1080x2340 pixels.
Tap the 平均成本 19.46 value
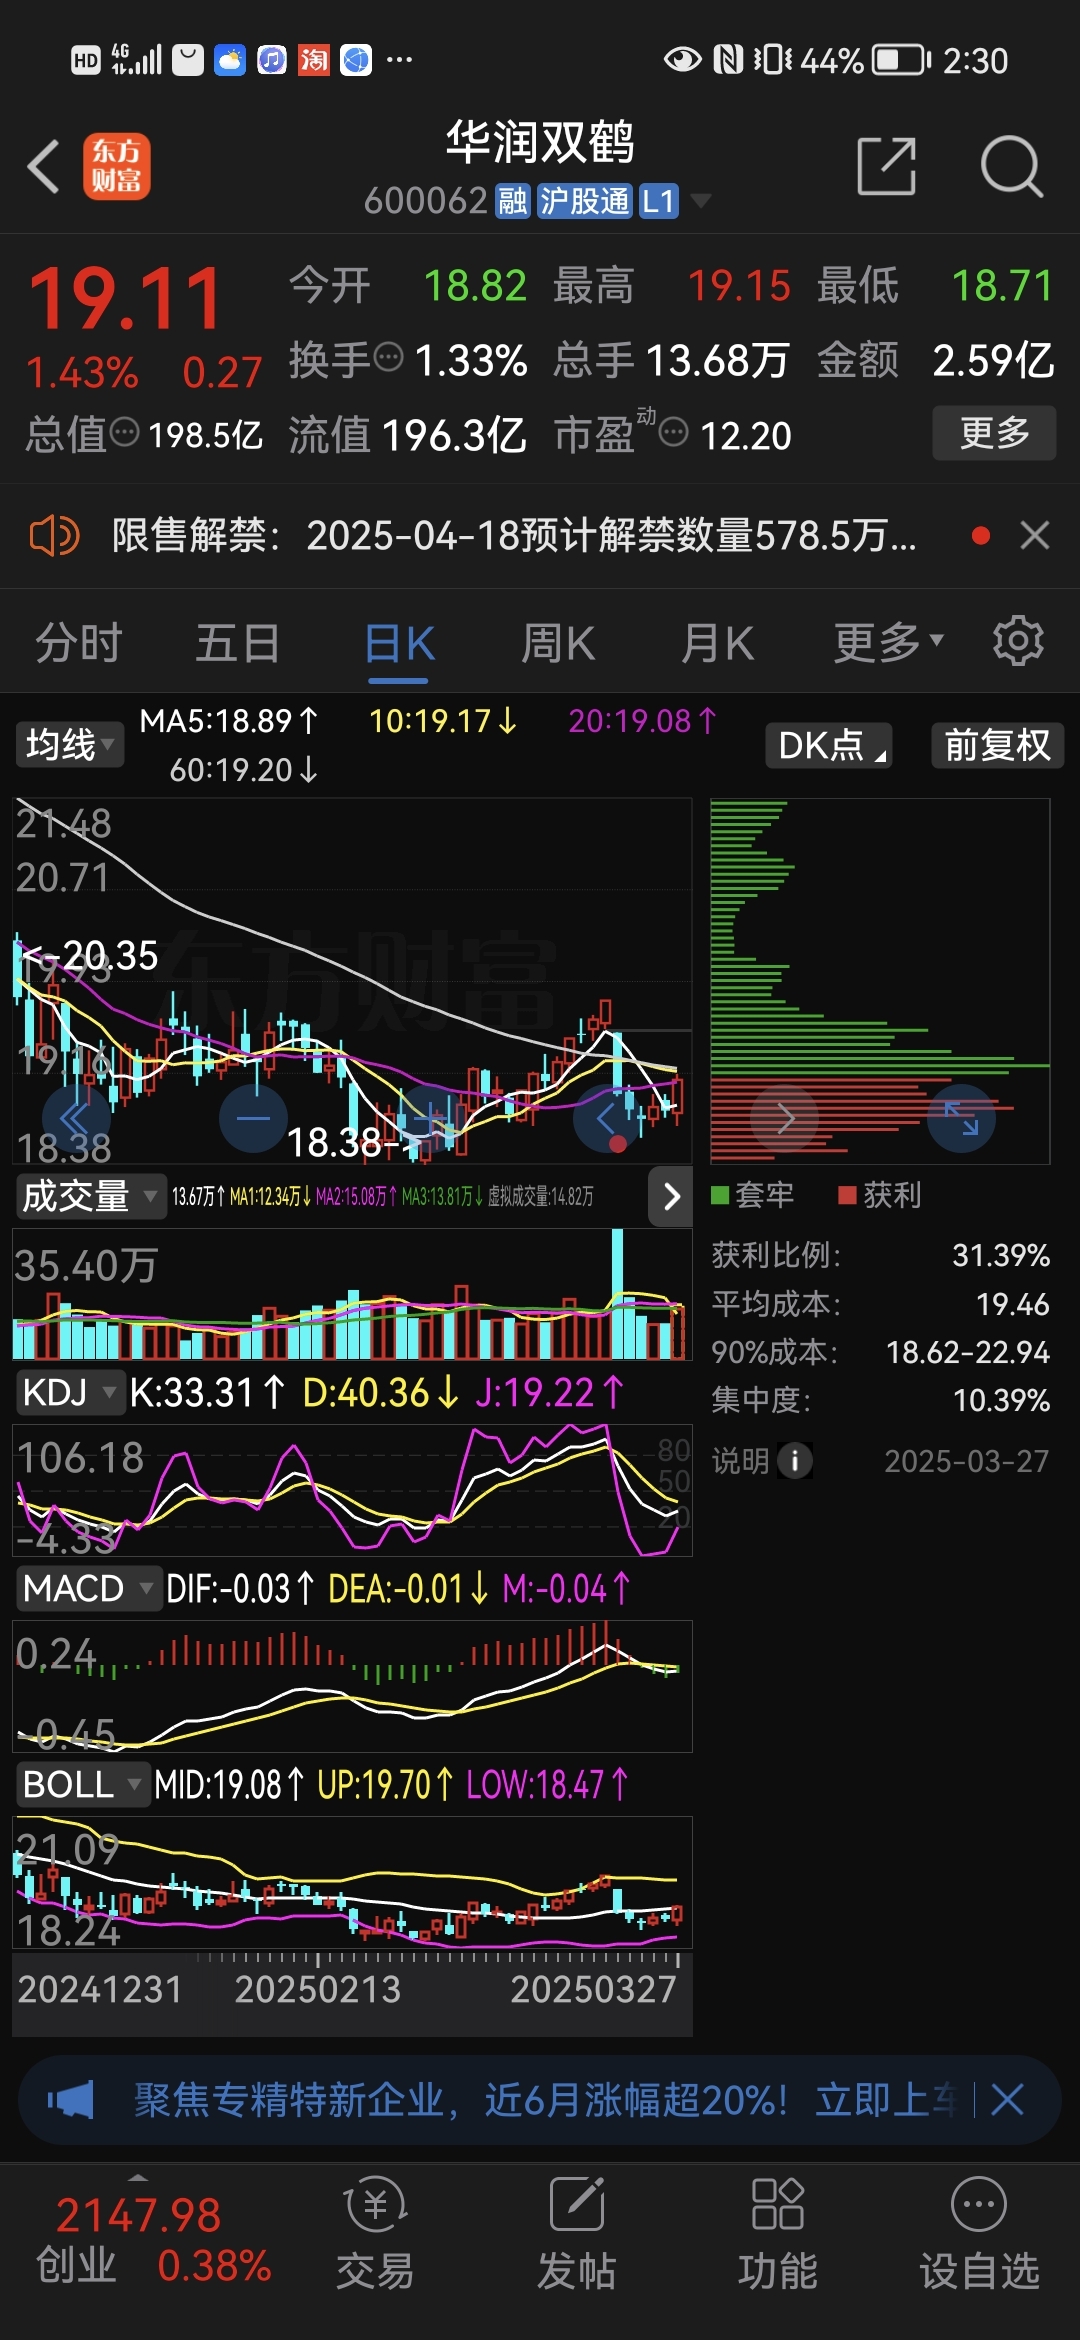[x=1012, y=1304]
